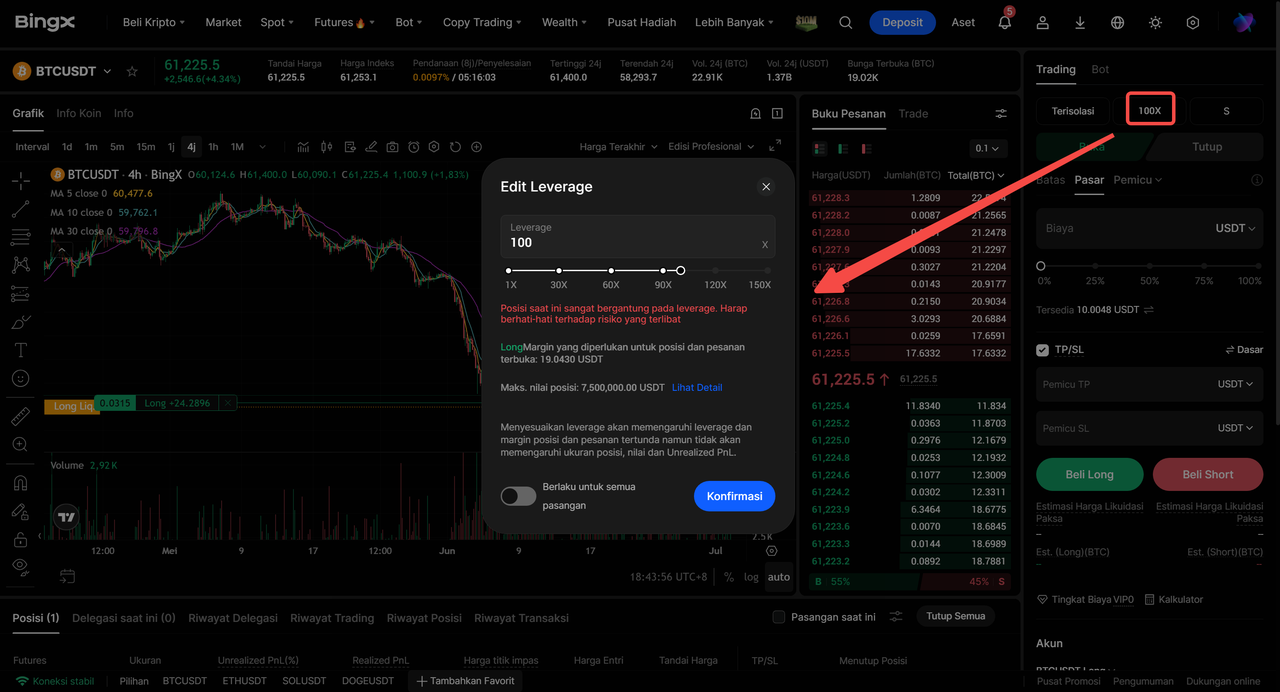Image resolution: width=1280 pixels, height=692 pixels.
Task: Click the Leverage input field showing 100
Action: (638, 236)
